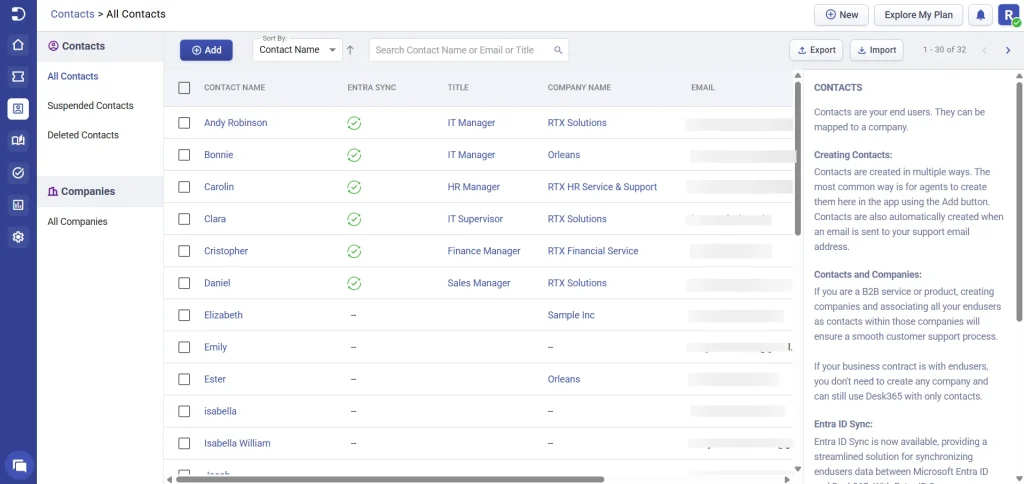The width and height of the screenshot is (1024, 484).
Task: Open RTX Financial Service company
Action: pyautogui.click(x=593, y=251)
